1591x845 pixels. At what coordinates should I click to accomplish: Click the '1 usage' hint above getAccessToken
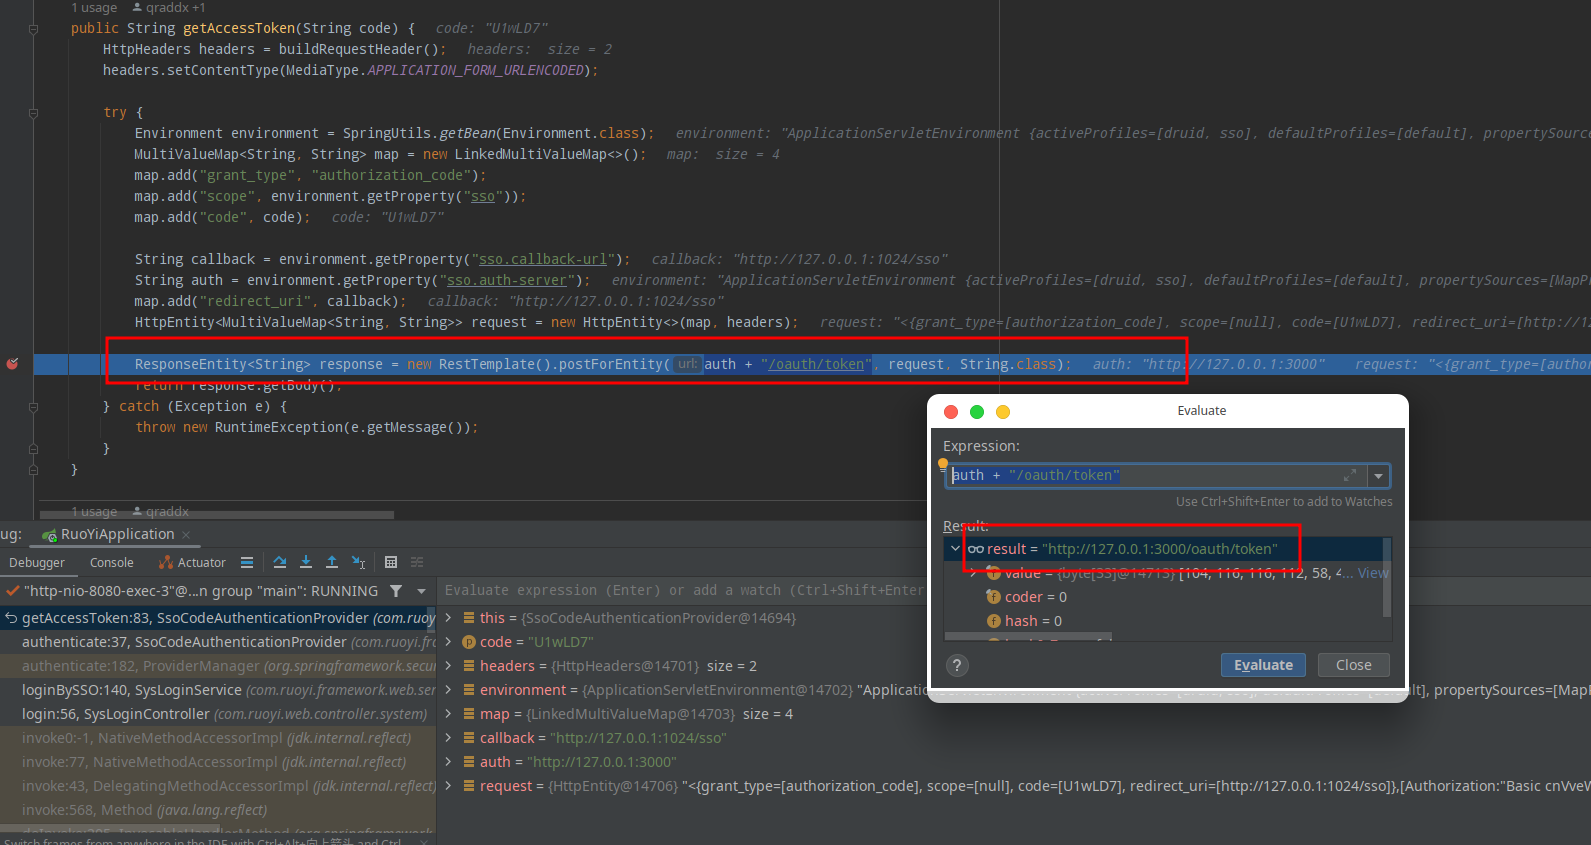[94, 8]
